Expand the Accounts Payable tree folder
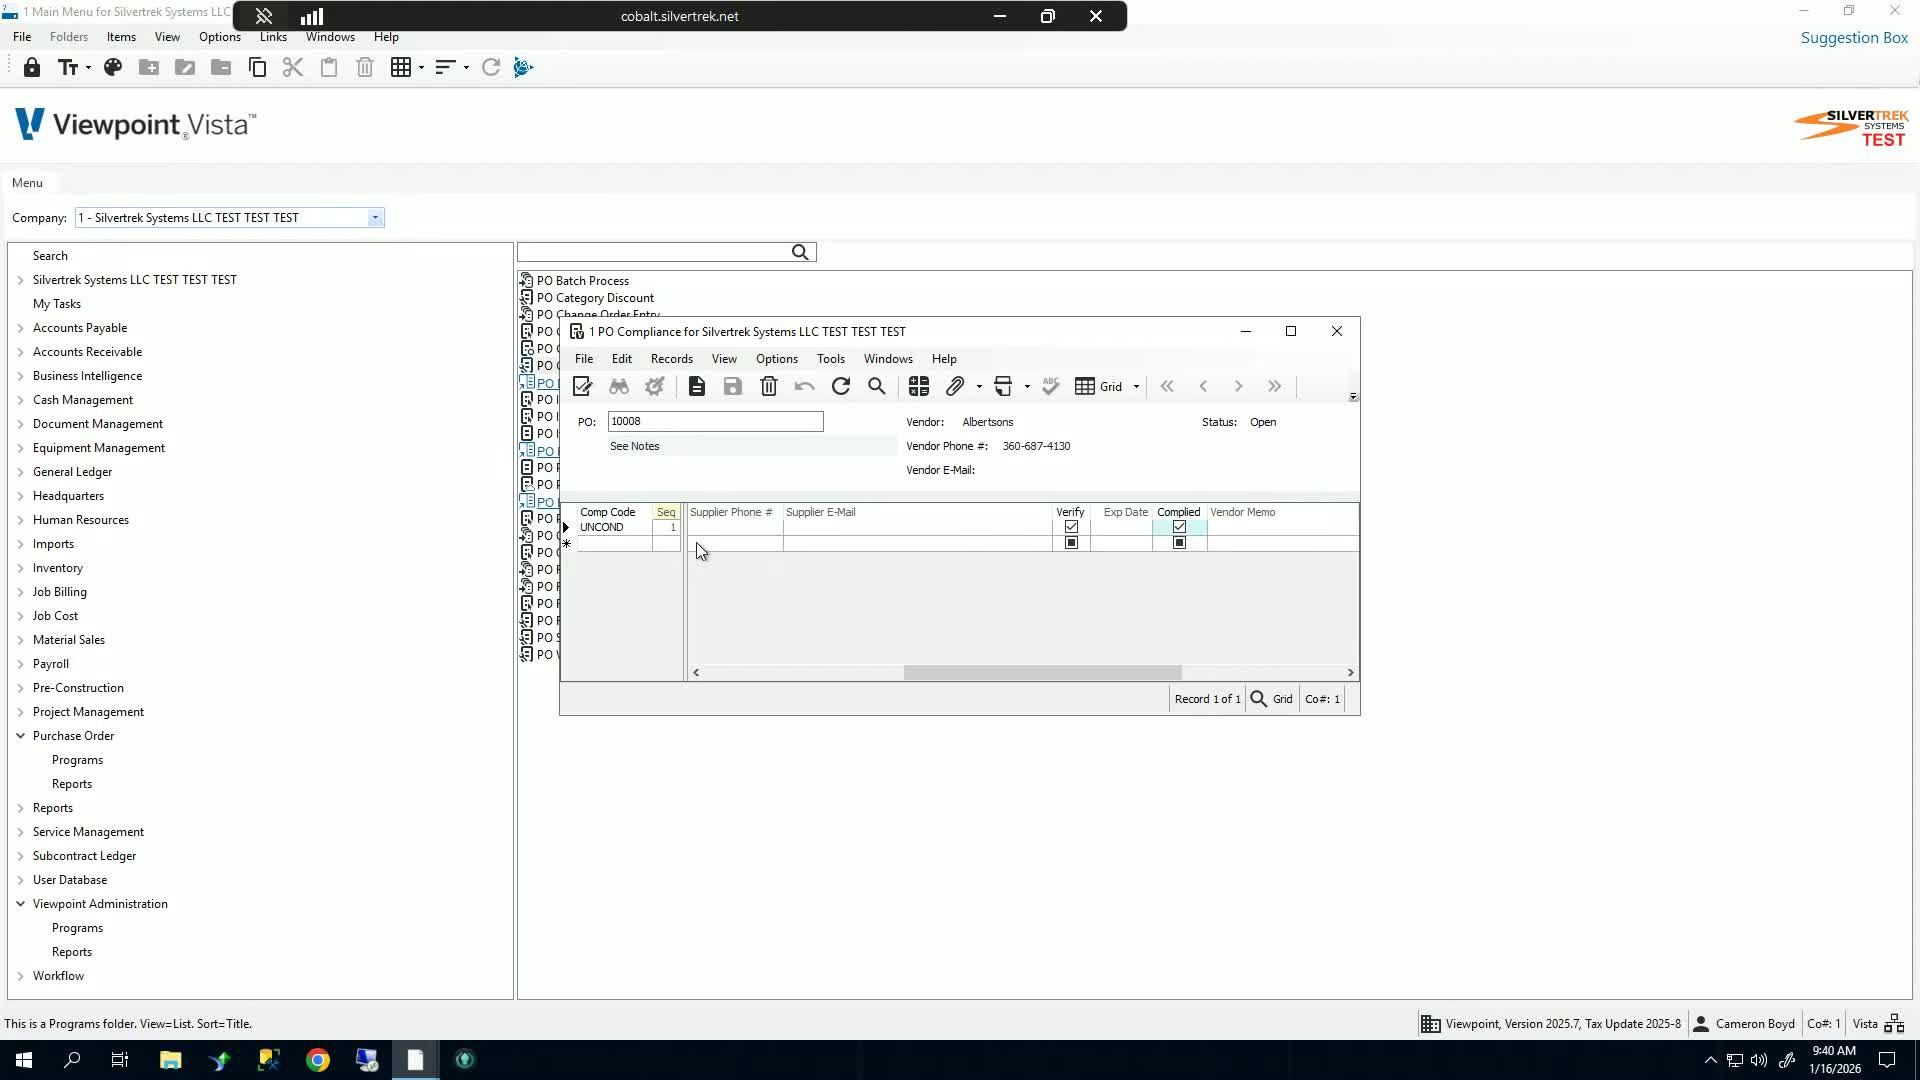 20,328
